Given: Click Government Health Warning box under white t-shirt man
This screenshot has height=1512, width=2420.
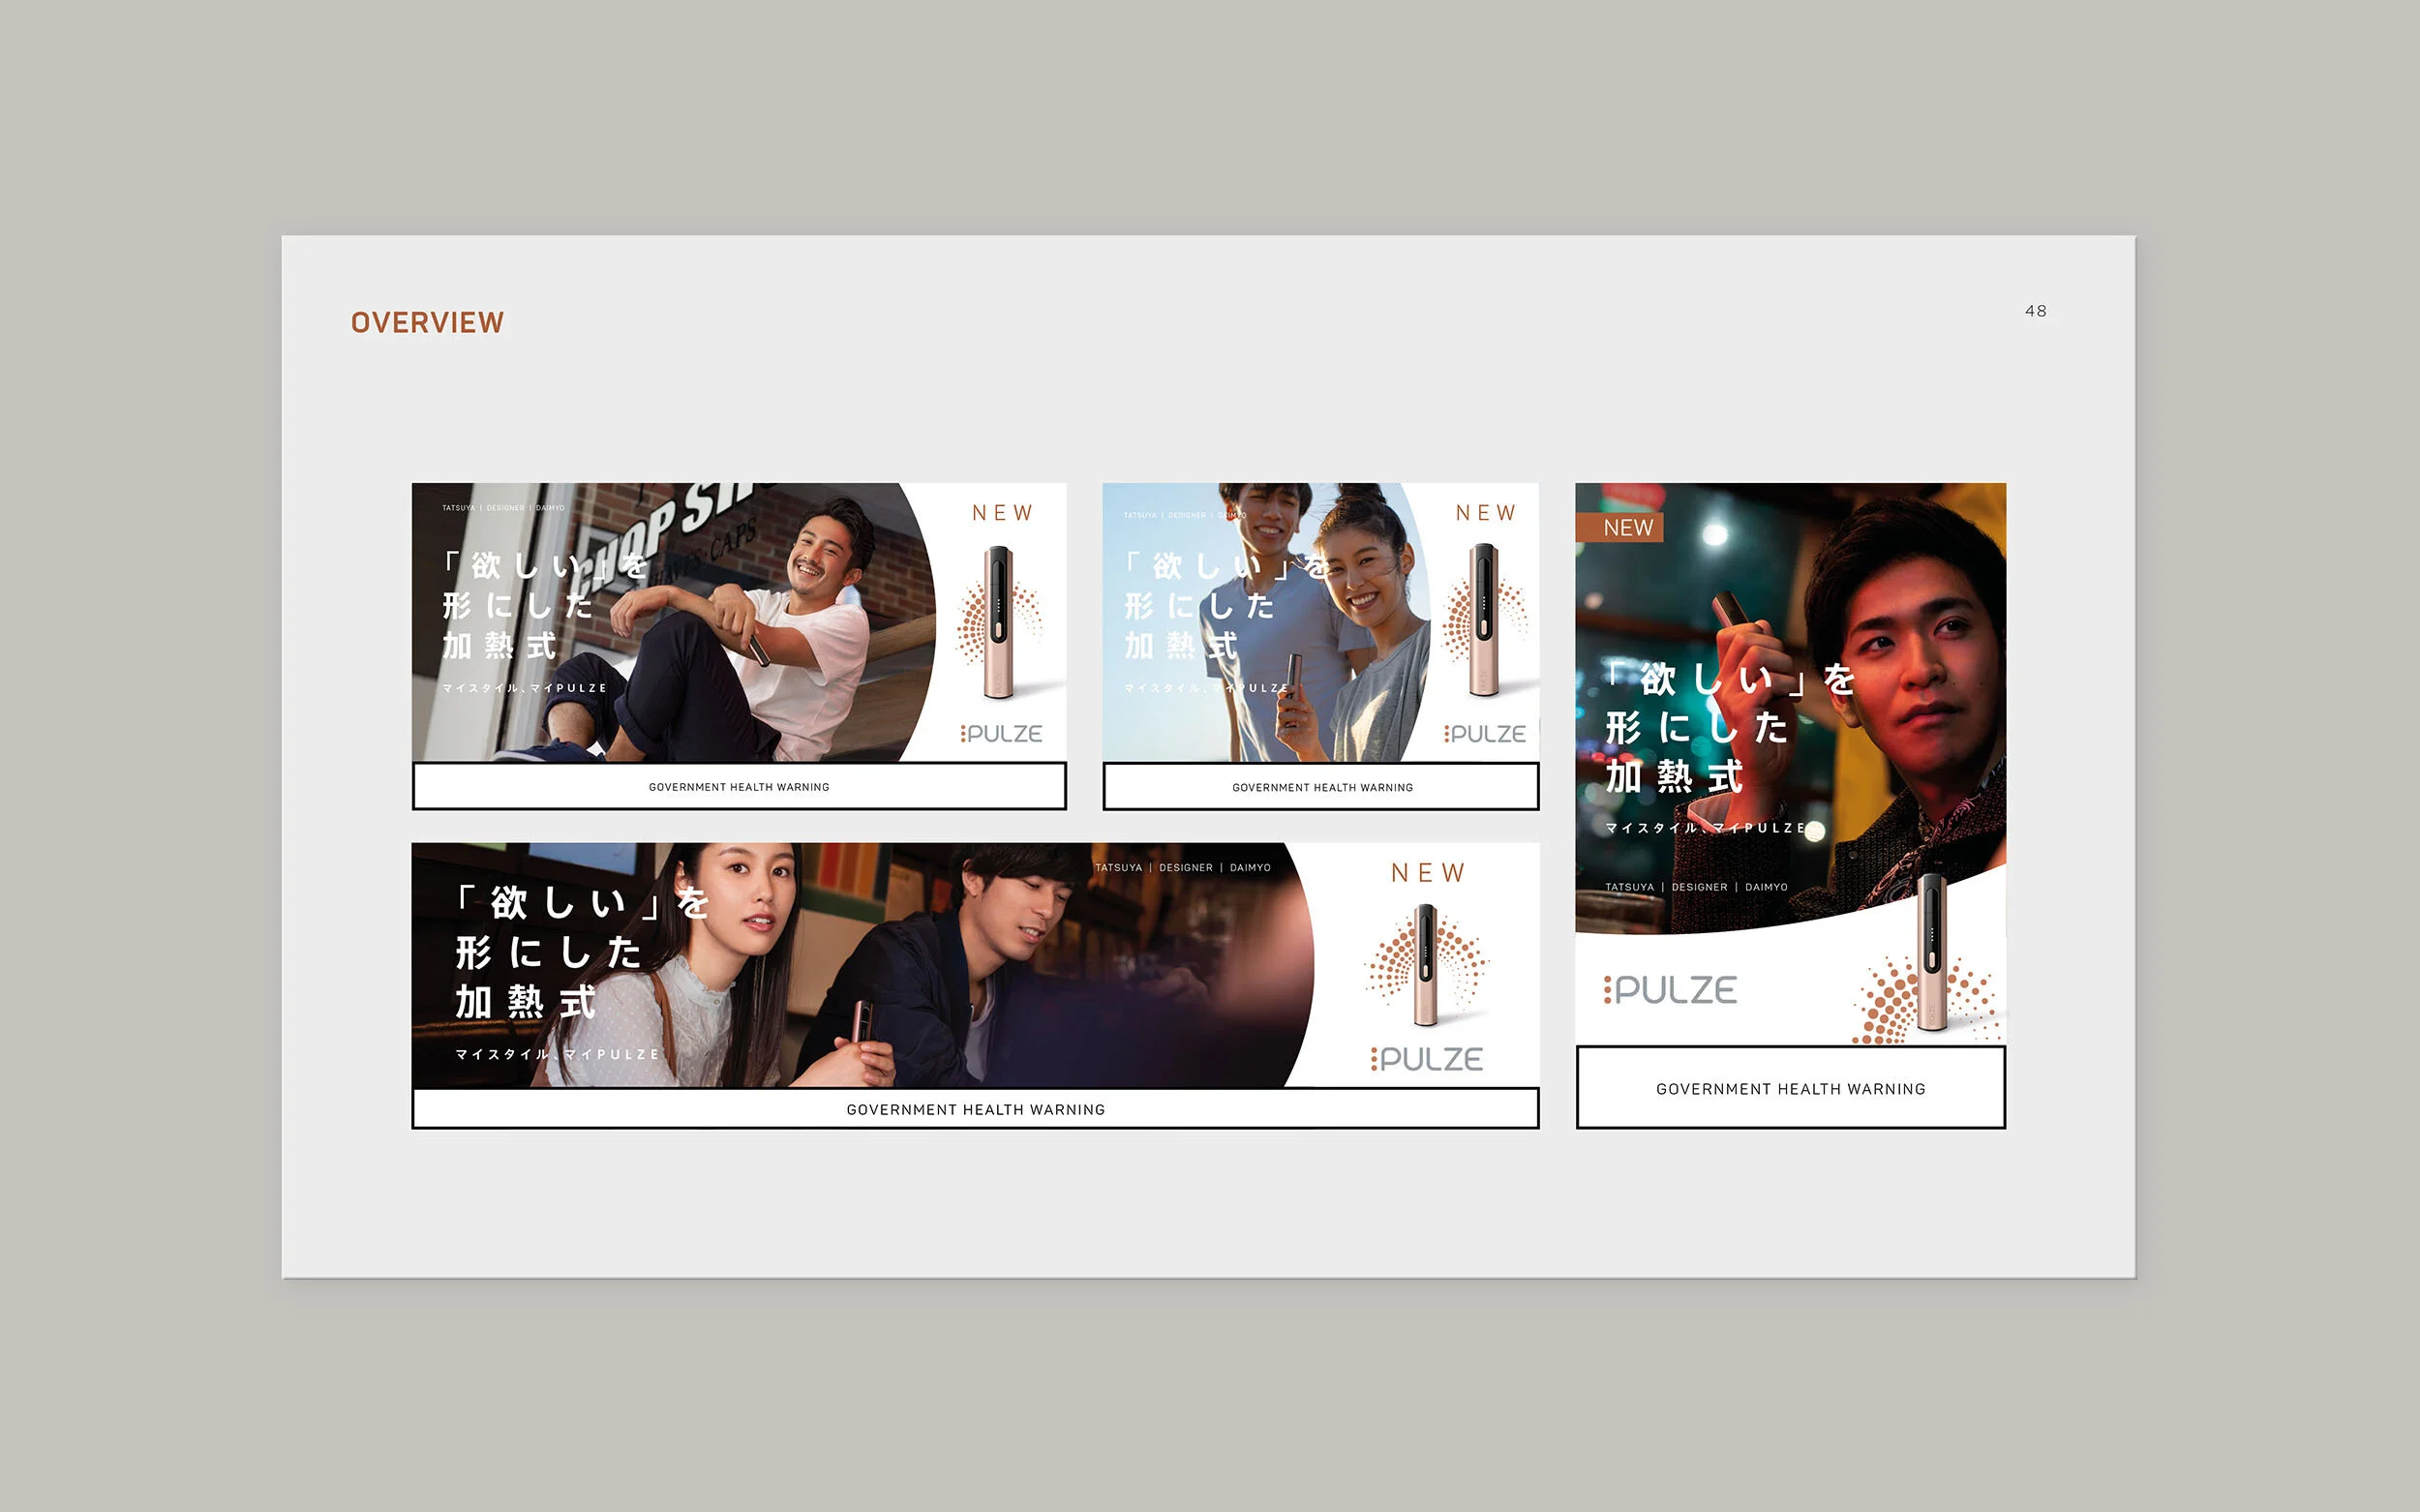Looking at the screenshot, I should 739,787.
